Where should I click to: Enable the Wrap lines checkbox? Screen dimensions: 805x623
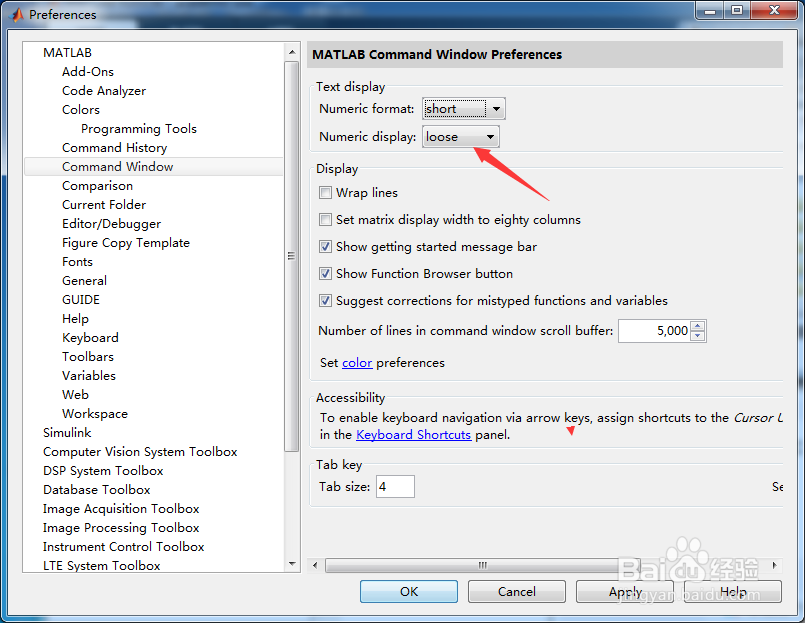click(325, 193)
